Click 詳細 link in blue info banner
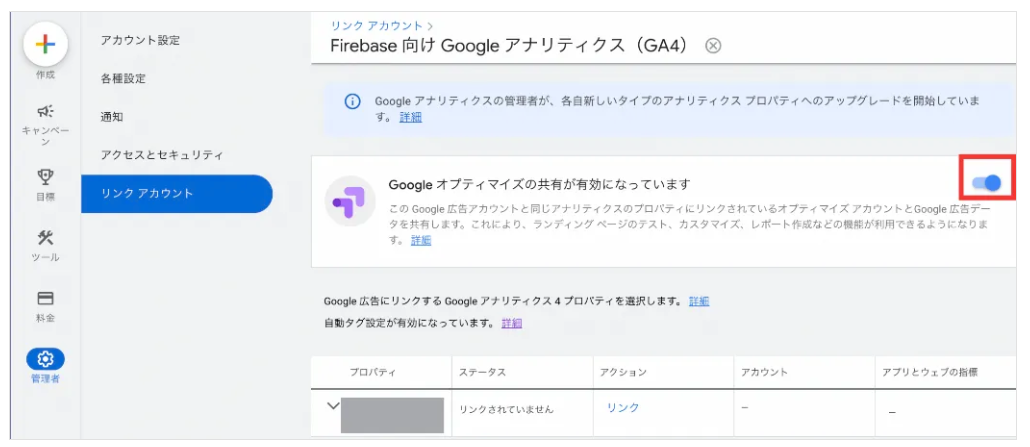This screenshot has height=447, width=1030. 410,117
